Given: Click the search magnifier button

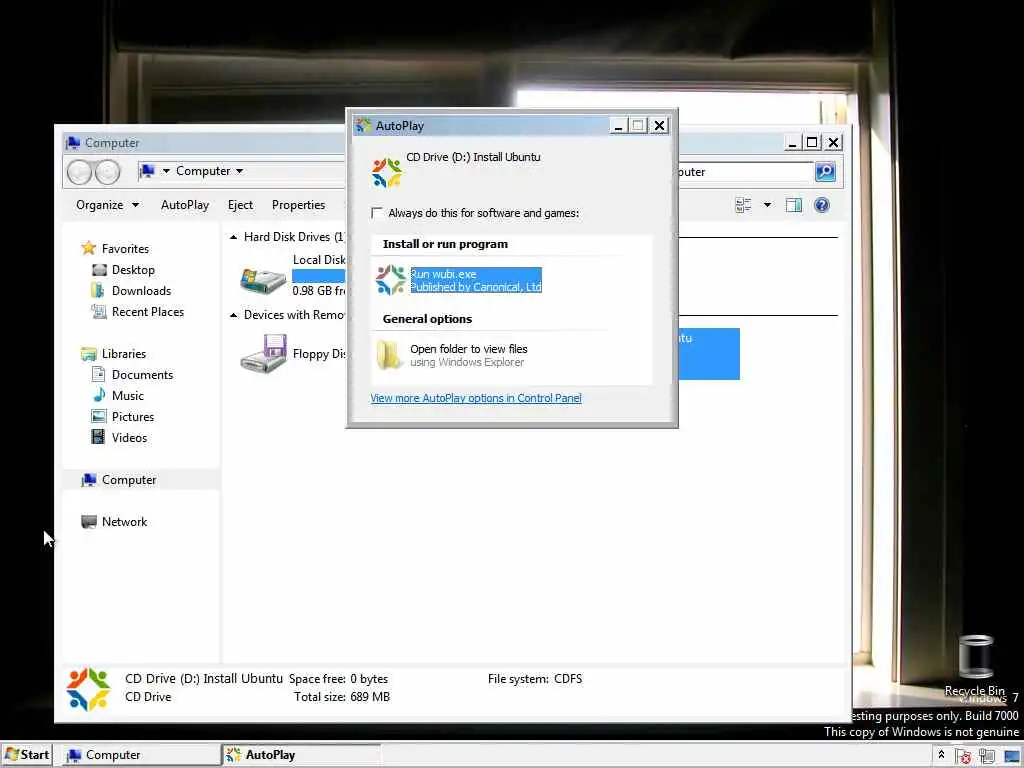Looking at the screenshot, I should click(825, 172).
